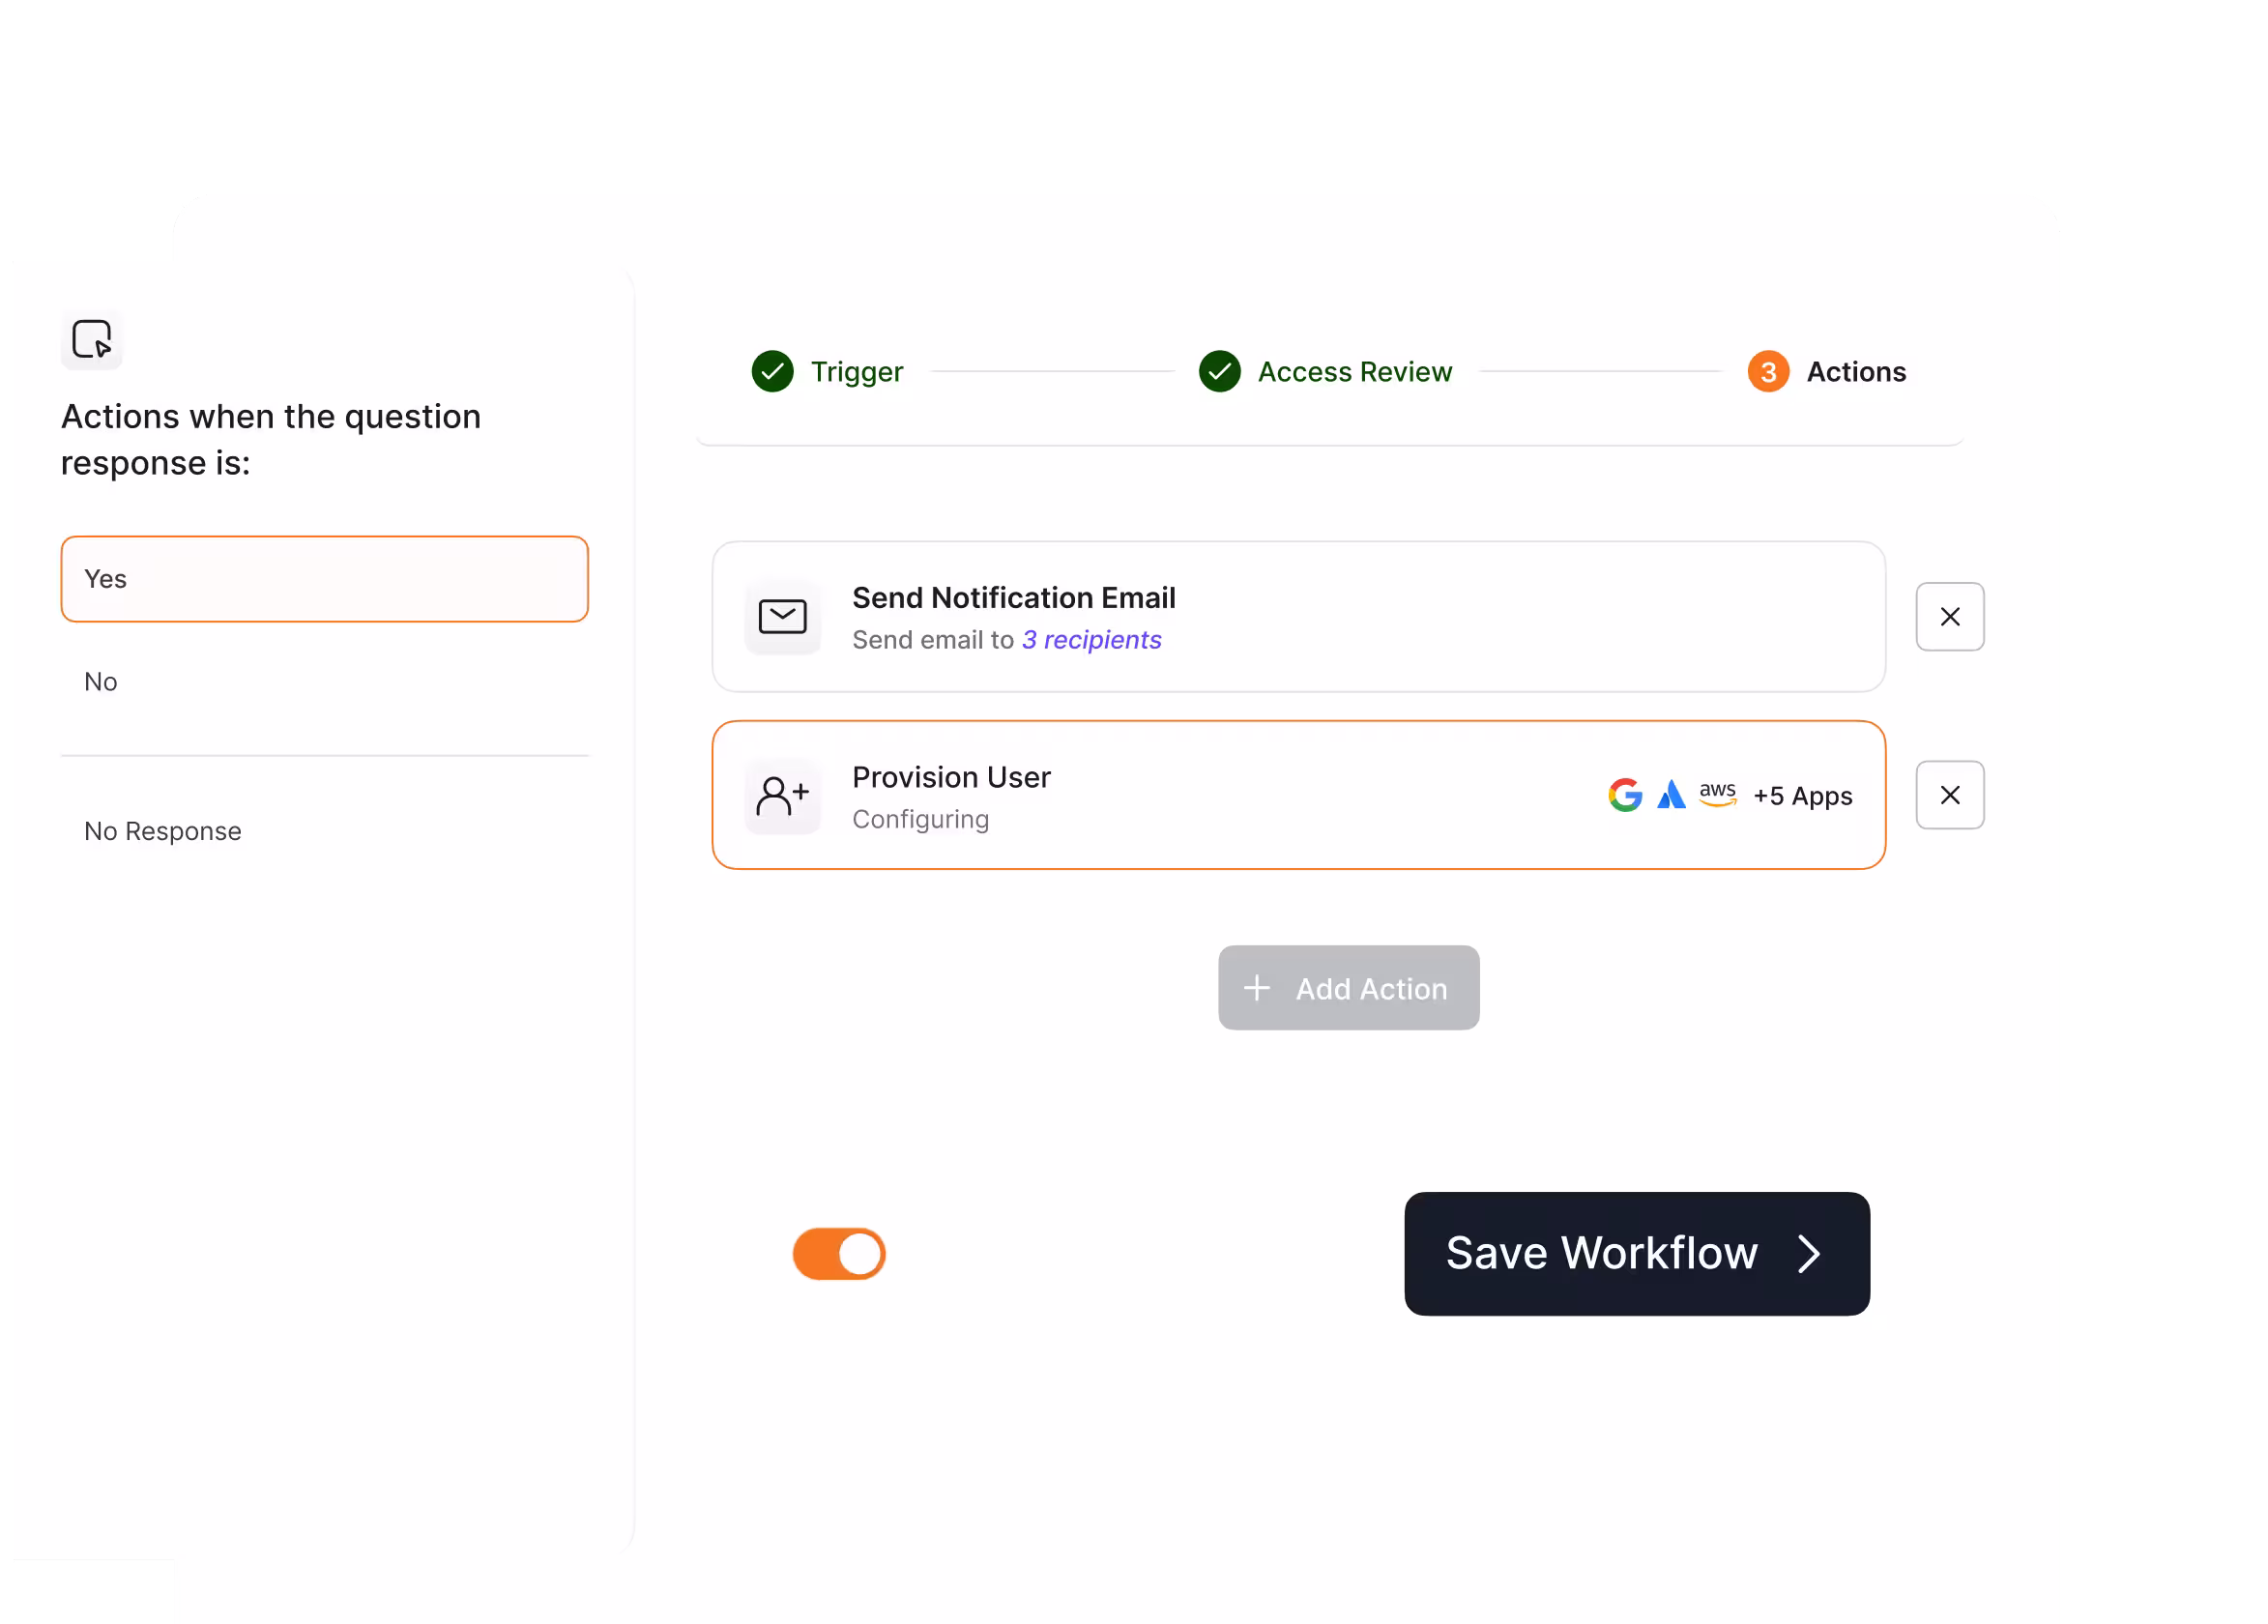Open the 3 recipients link

[1091, 640]
